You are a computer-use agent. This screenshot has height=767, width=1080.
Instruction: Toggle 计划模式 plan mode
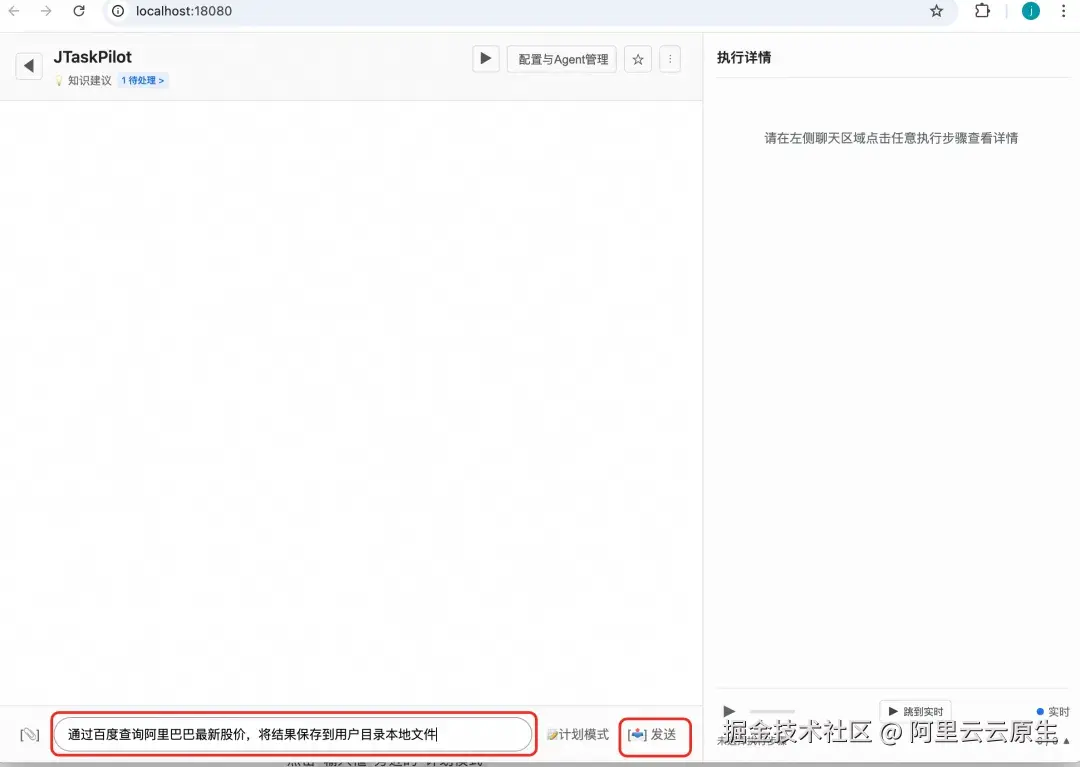[578, 735]
